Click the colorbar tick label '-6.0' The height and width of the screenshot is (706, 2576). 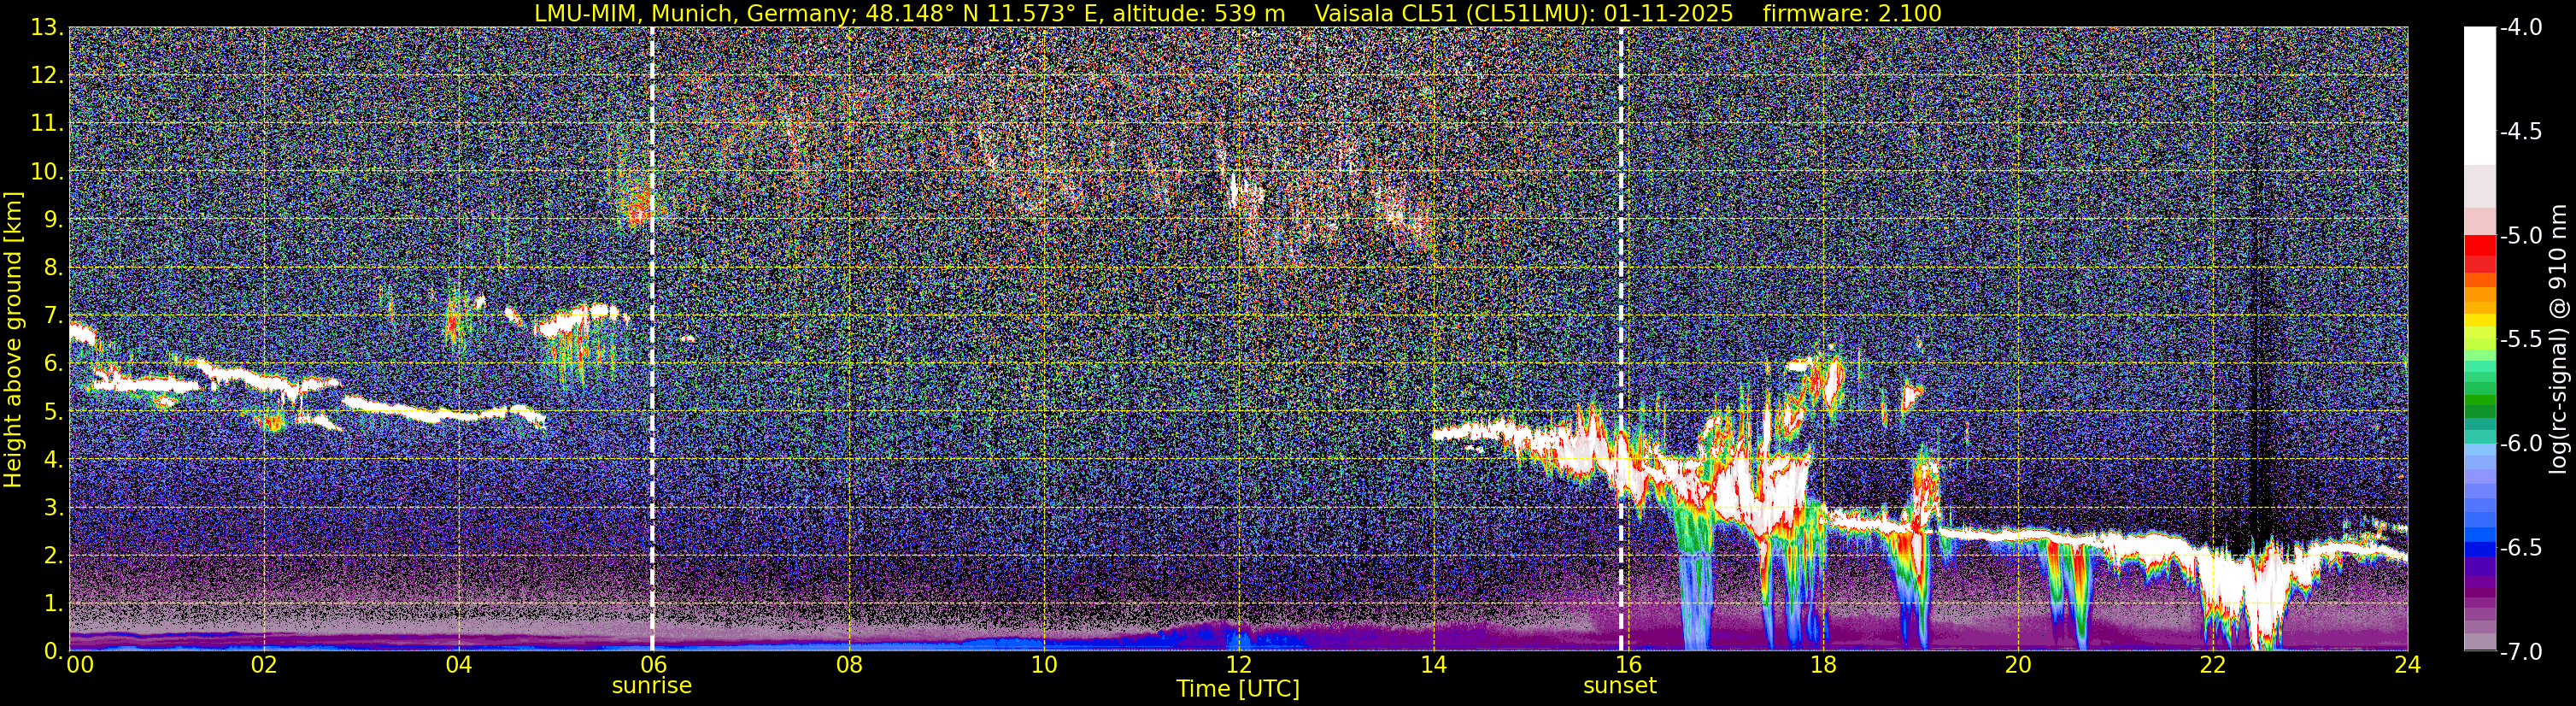click(x=2520, y=444)
